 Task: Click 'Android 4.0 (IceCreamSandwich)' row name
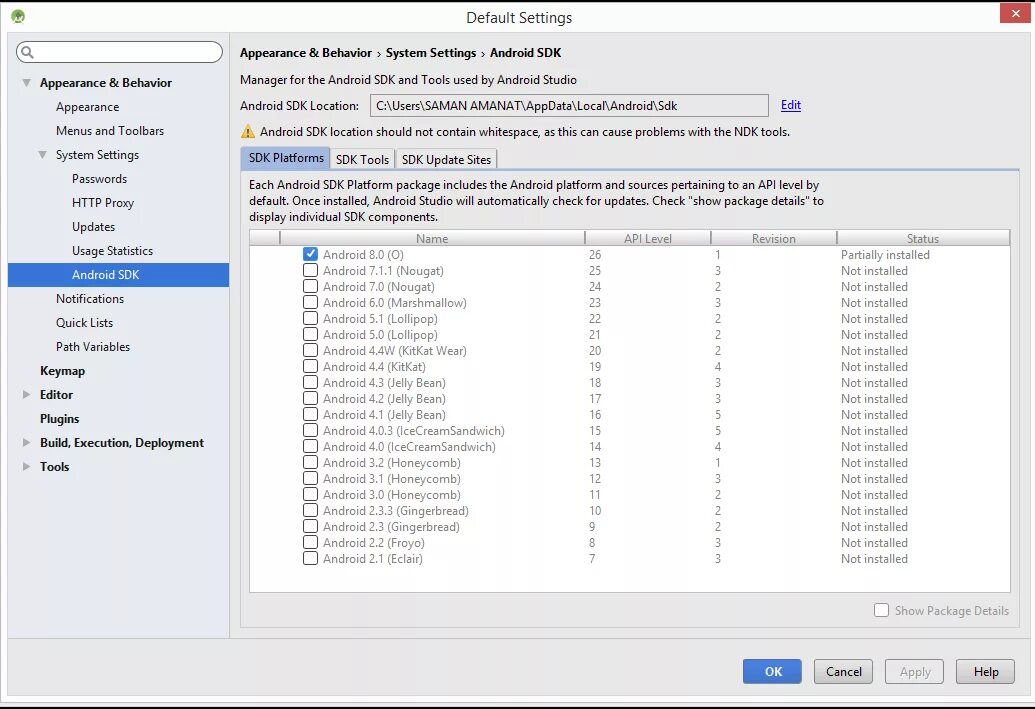pyautogui.click(x=409, y=447)
